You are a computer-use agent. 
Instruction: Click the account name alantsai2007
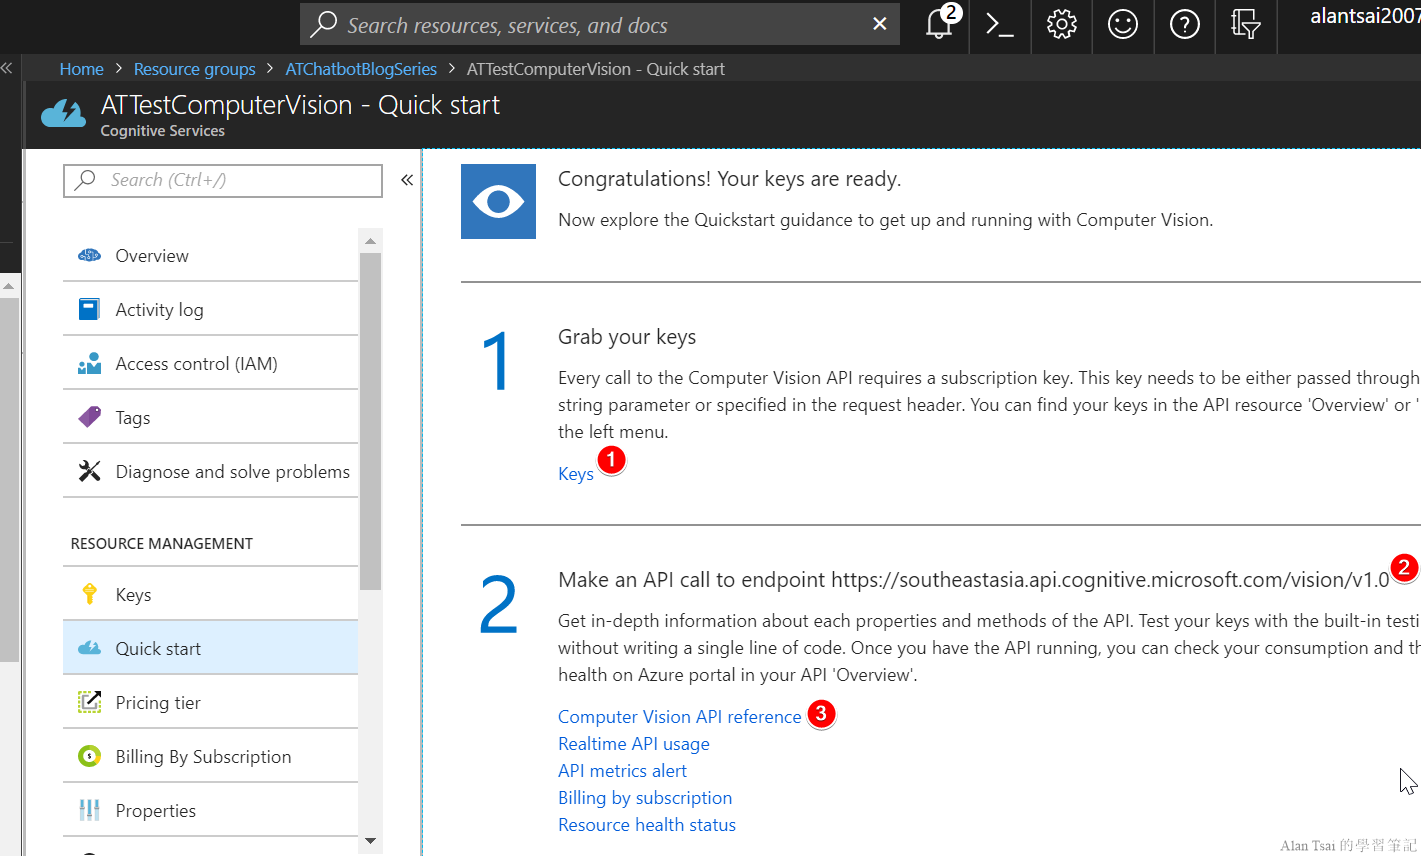click(x=1364, y=16)
